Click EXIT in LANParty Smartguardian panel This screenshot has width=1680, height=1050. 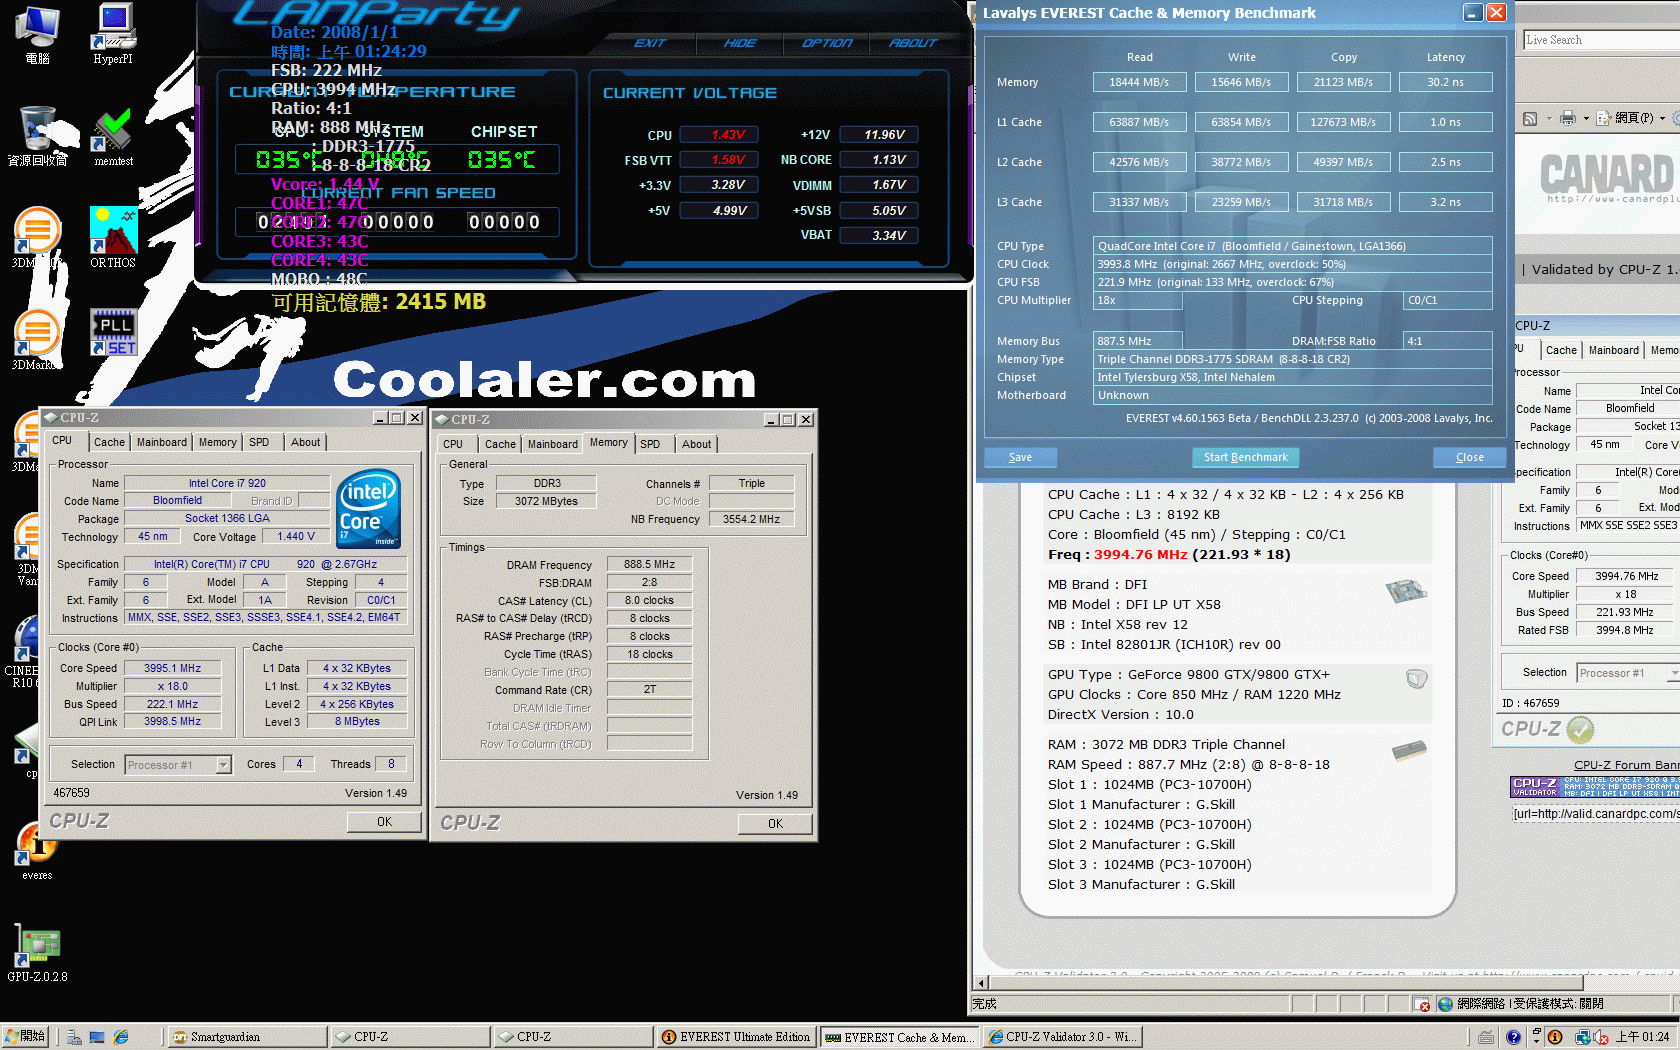pos(650,43)
